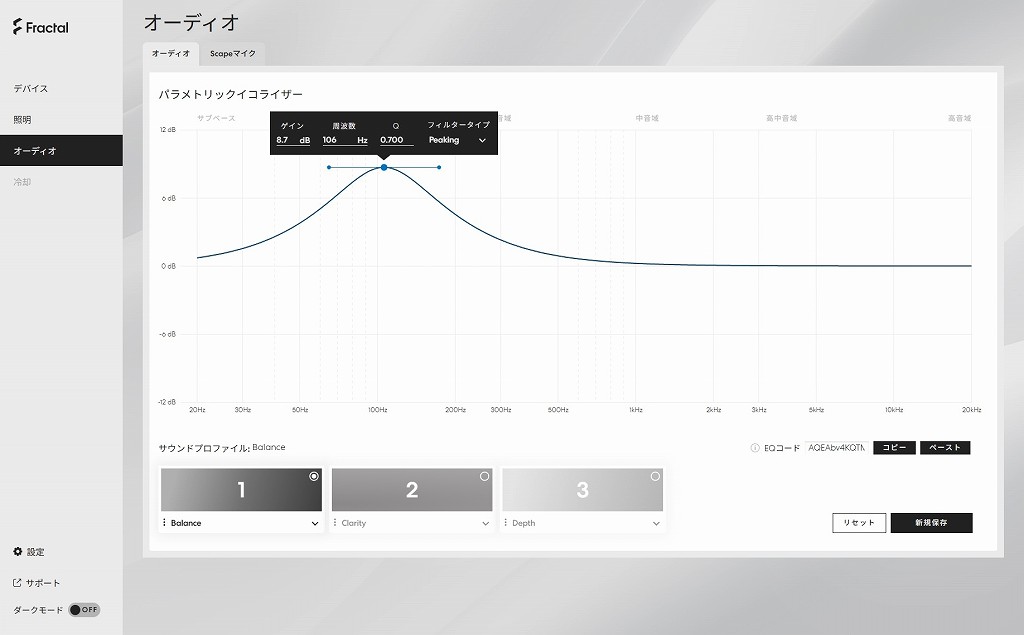Click the support external link icon
The width and height of the screenshot is (1024, 635).
click(x=17, y=582)
